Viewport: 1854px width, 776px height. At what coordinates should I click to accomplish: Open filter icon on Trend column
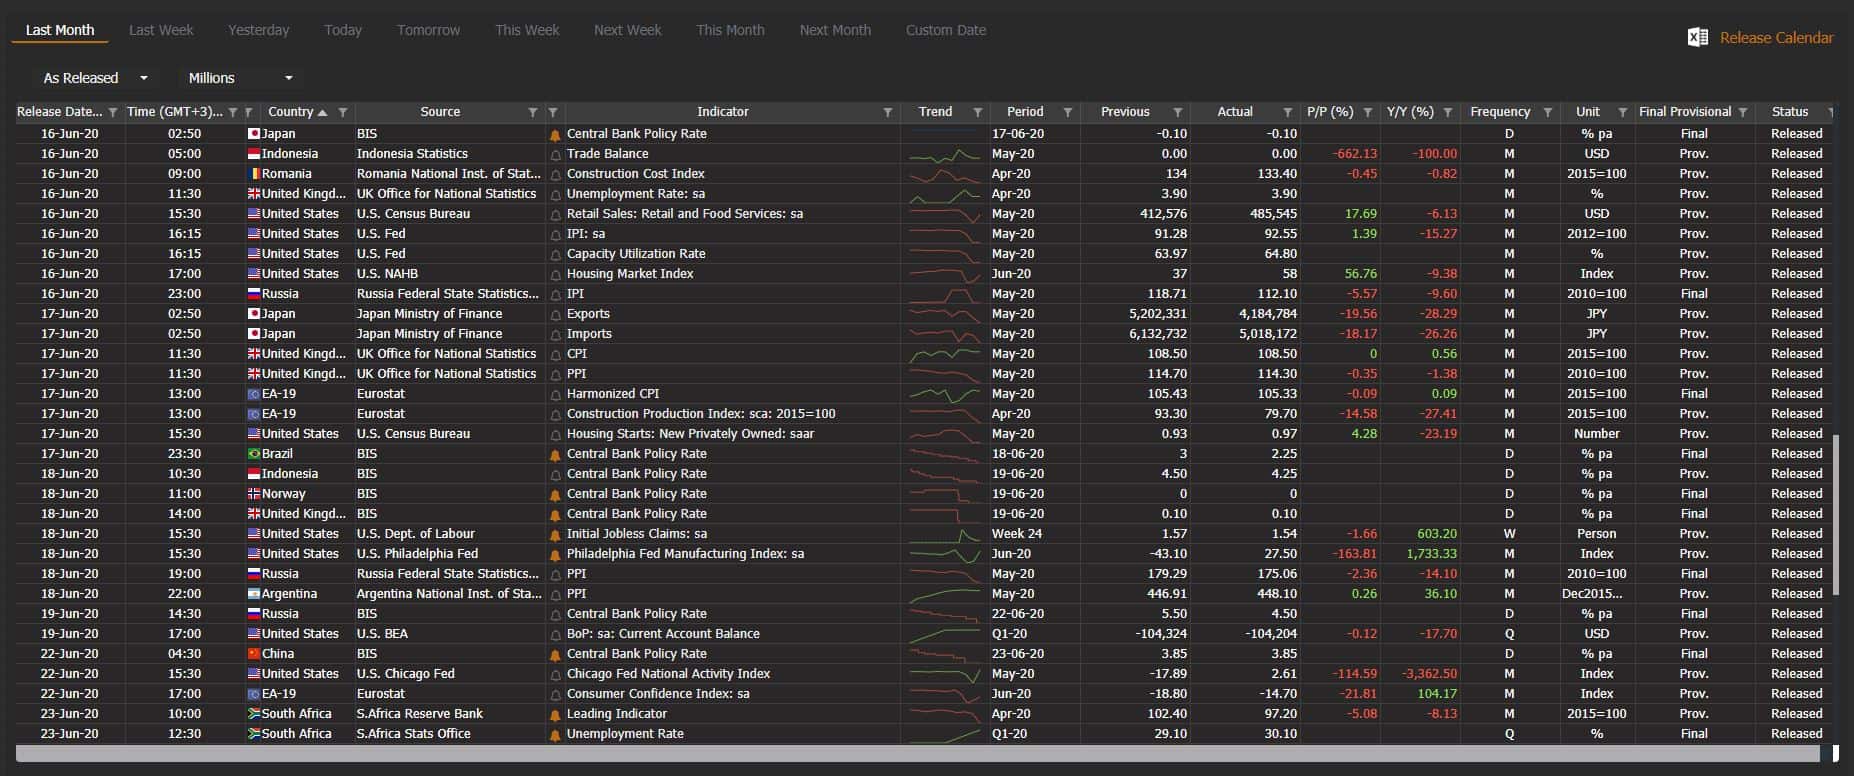(978, 112)
